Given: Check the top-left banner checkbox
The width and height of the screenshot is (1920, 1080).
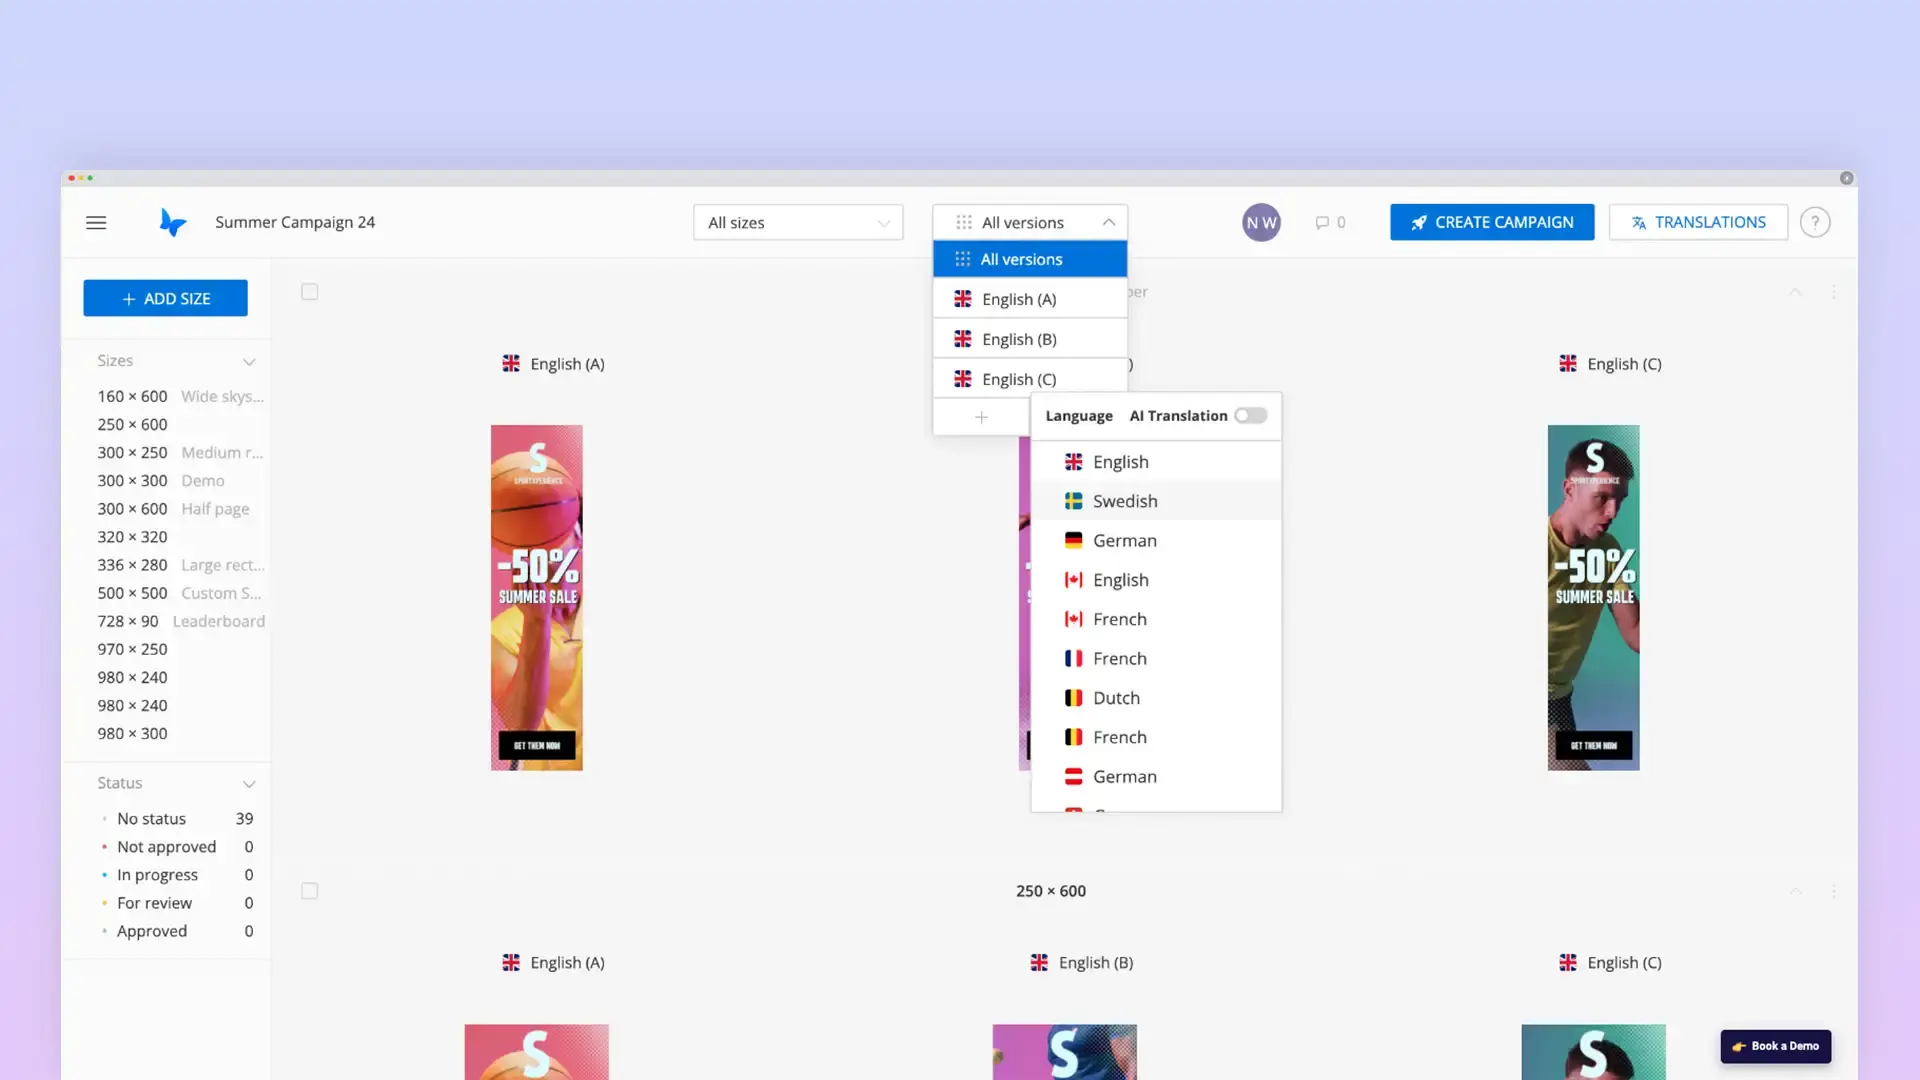Looking at the screenshot, I should pyautogui.click(x=309, y=291).
